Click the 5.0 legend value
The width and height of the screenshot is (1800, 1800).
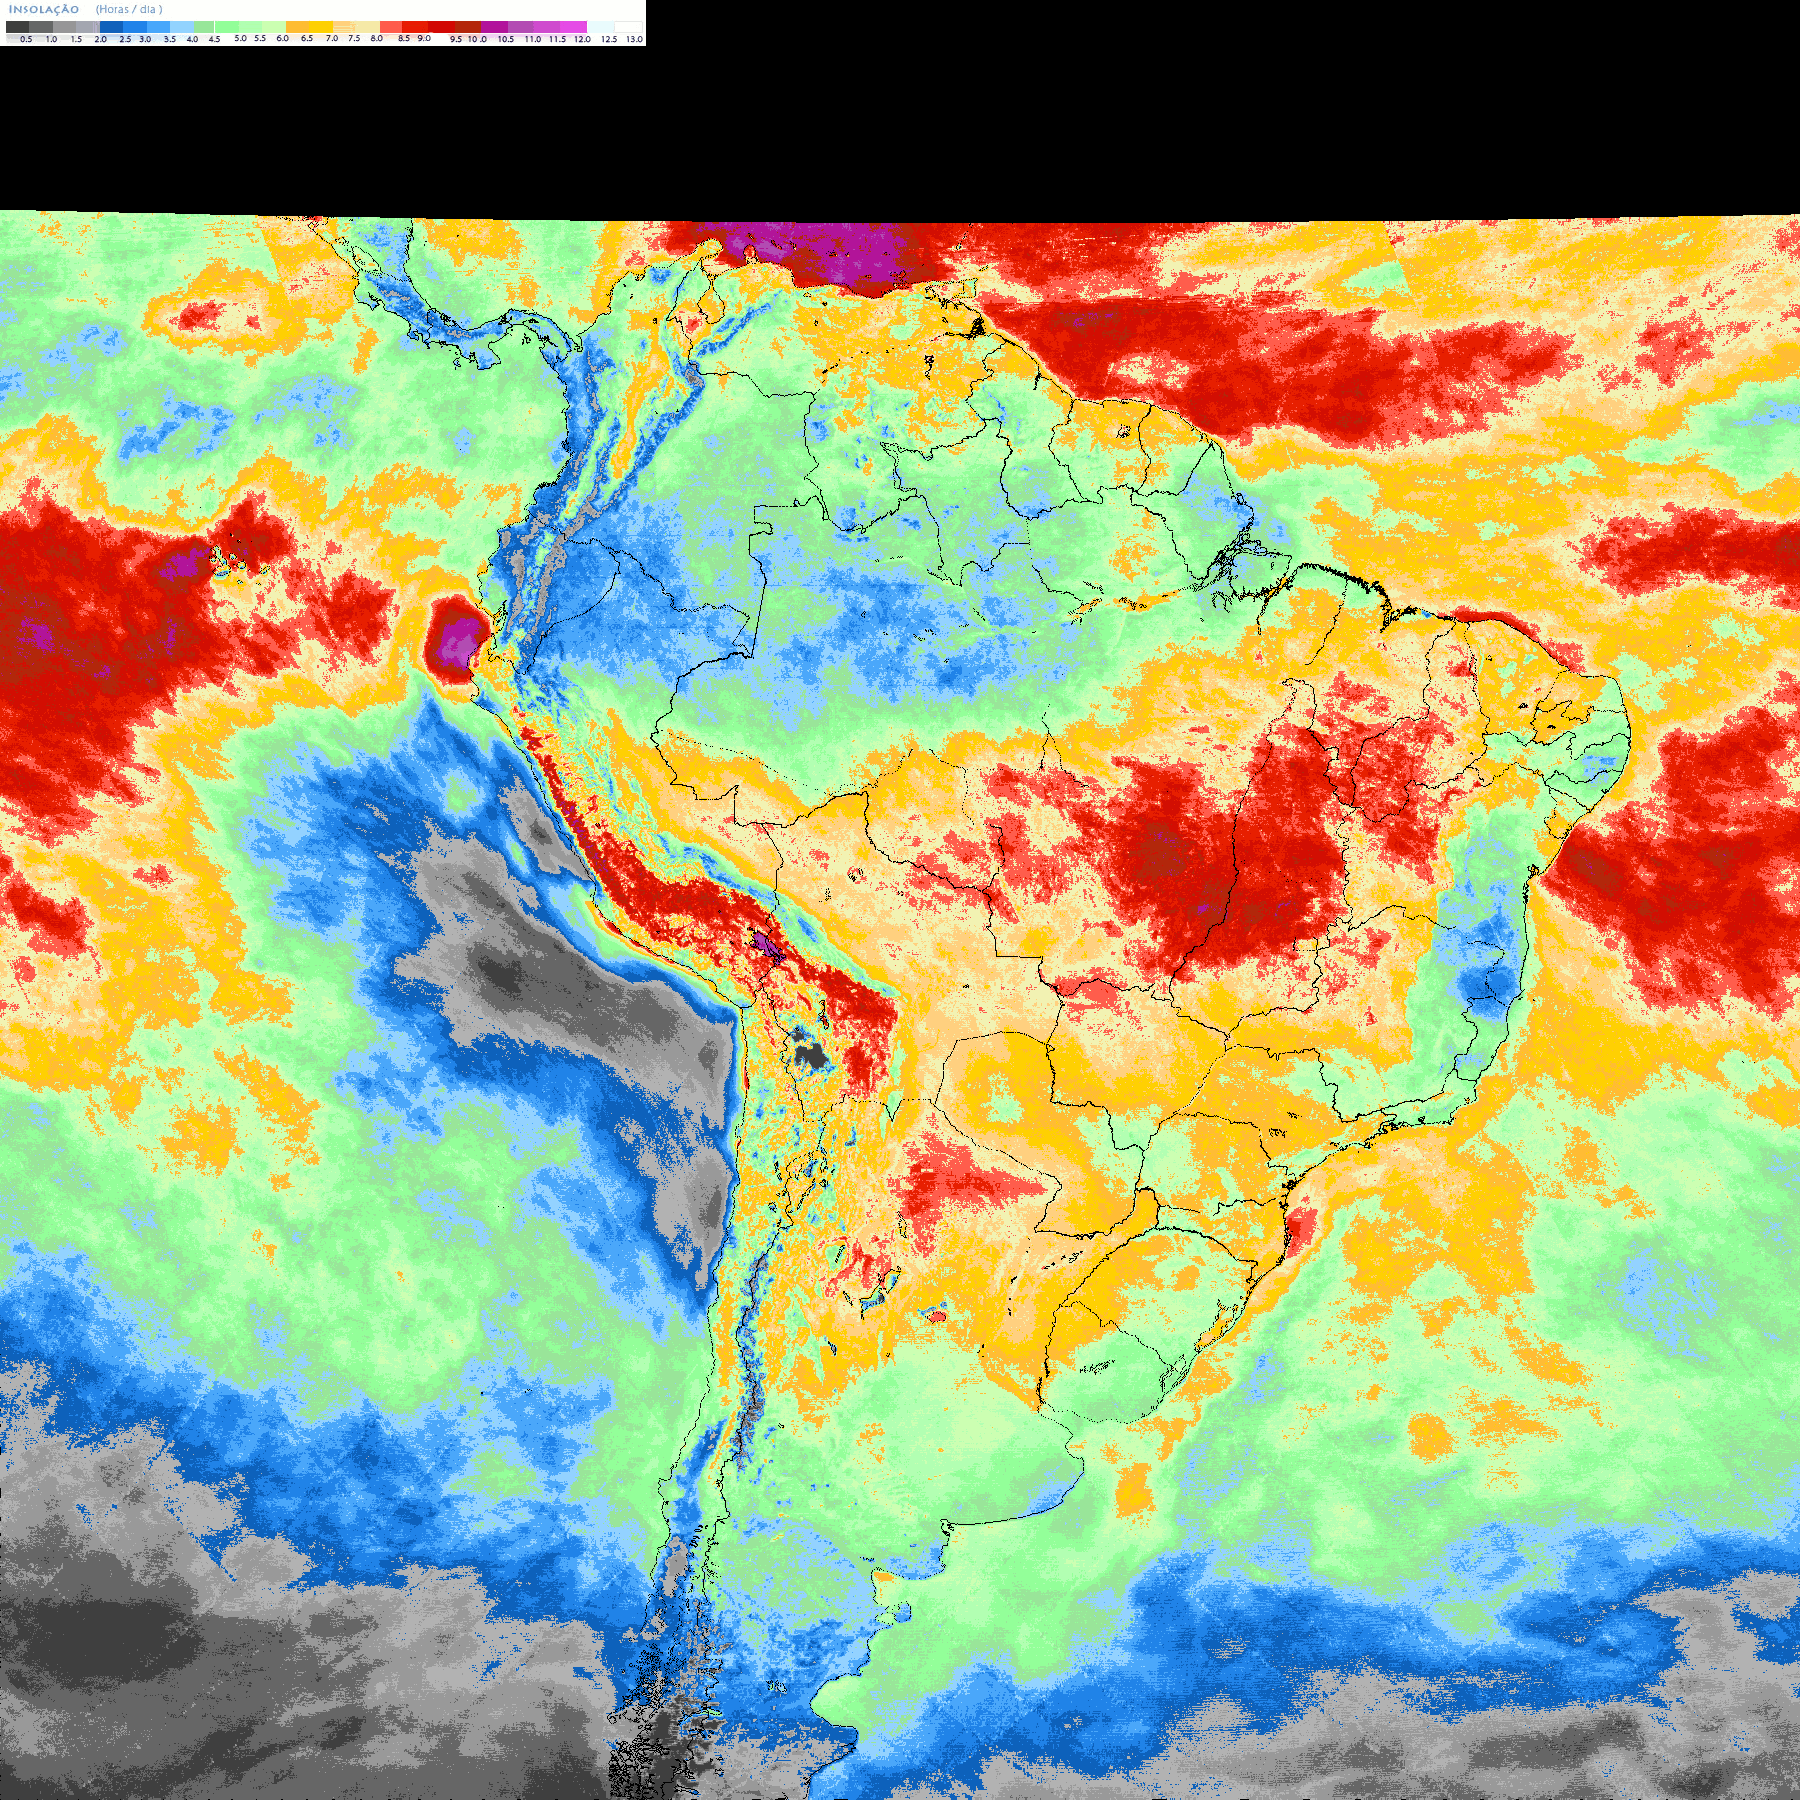coord(240,38)
